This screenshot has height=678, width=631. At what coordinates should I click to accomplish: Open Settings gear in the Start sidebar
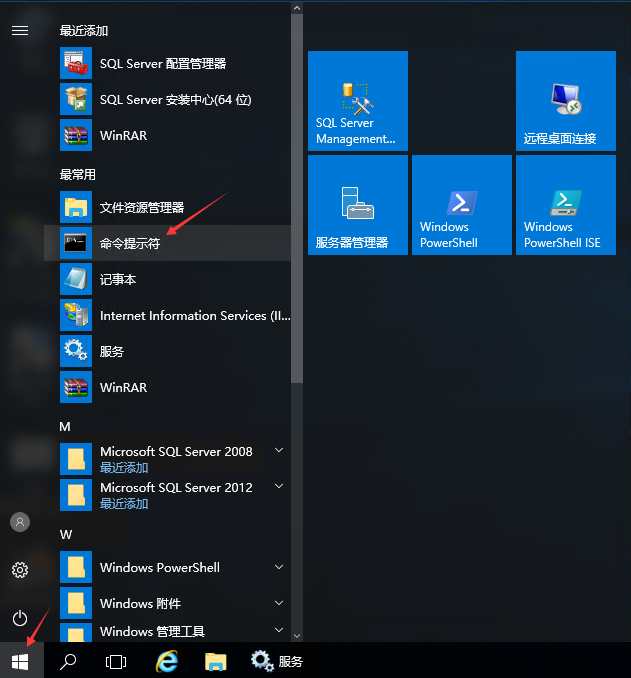(x=20, y=570)
